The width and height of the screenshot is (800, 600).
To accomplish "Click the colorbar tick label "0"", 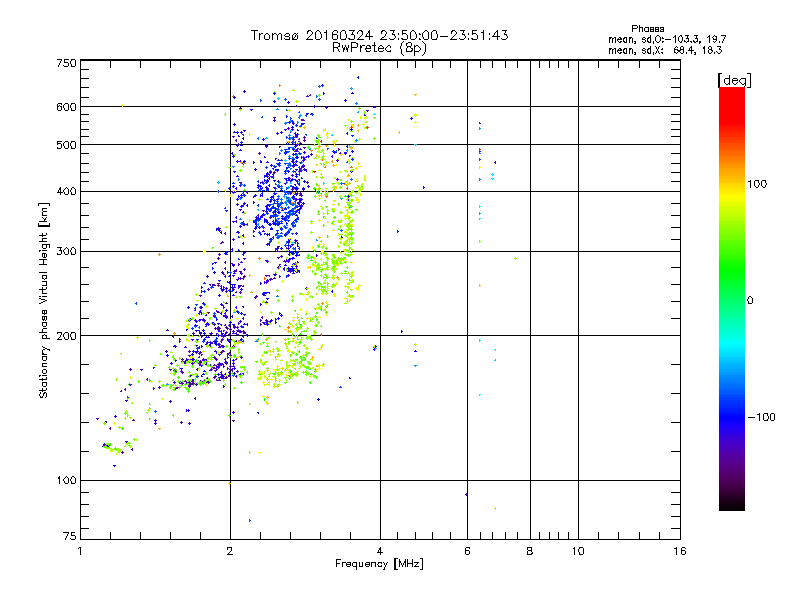I will [x=750, y=301].
